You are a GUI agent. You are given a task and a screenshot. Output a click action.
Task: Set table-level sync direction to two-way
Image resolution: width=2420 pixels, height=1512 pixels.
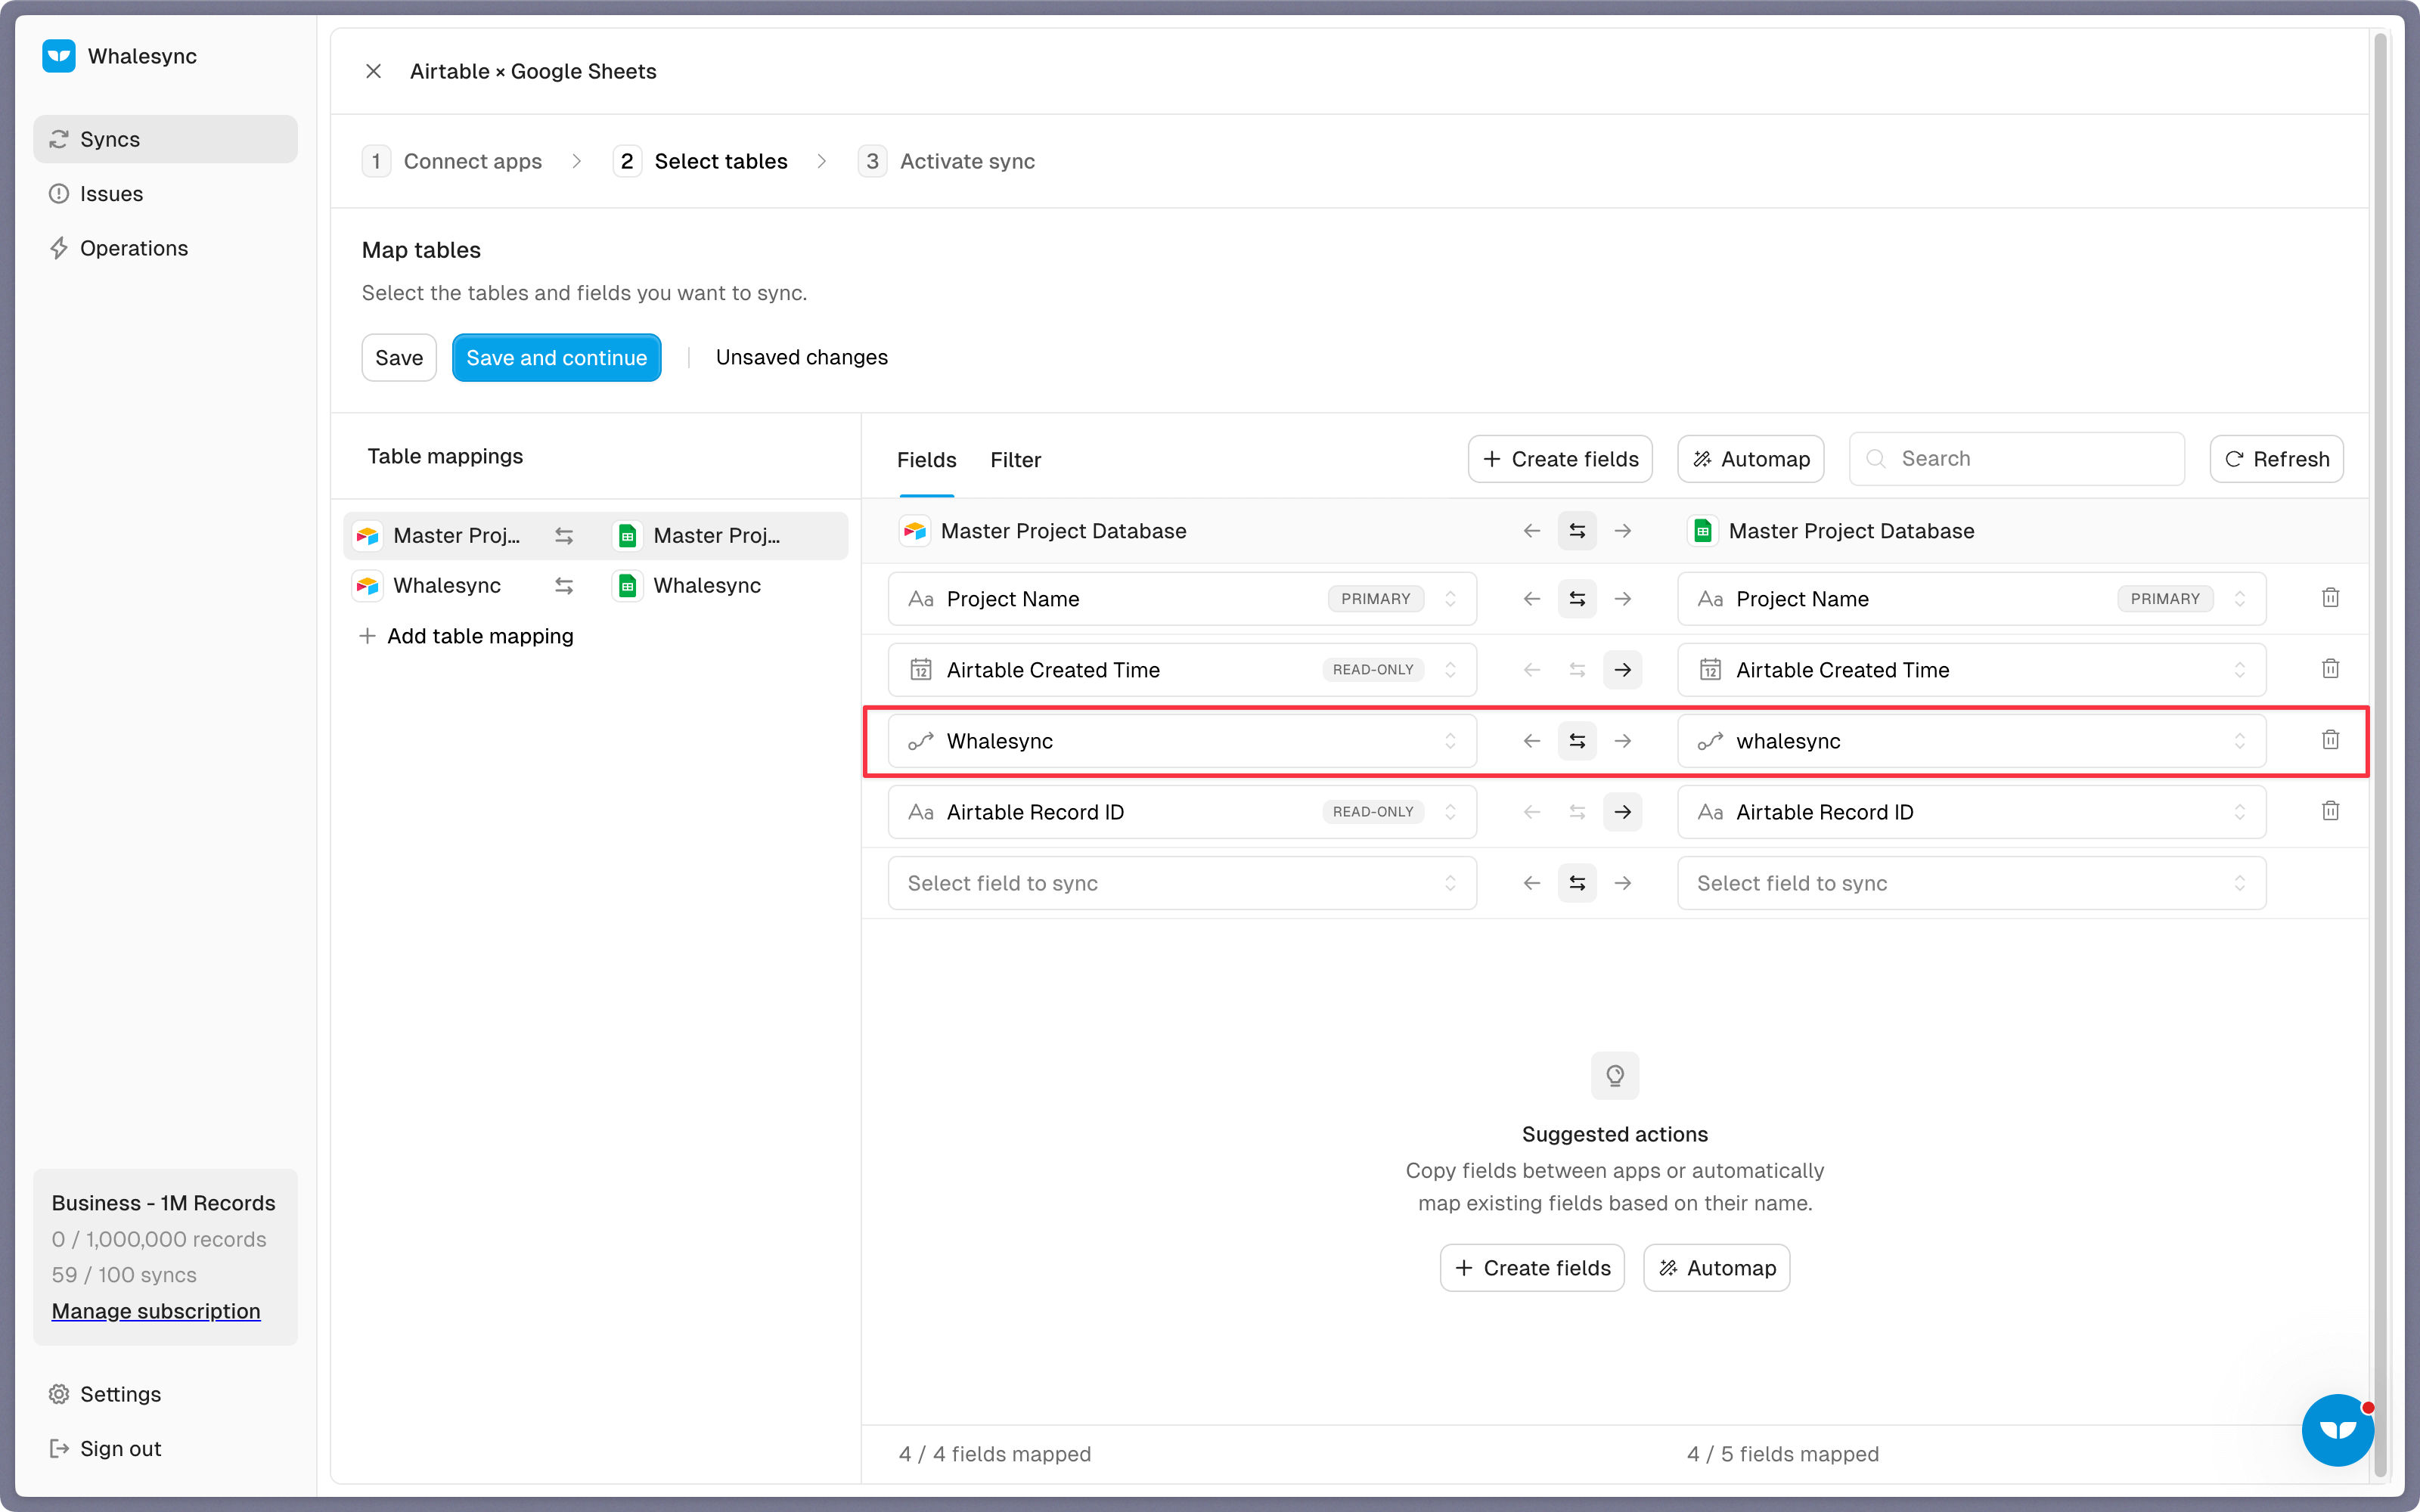click(1577, 531)
